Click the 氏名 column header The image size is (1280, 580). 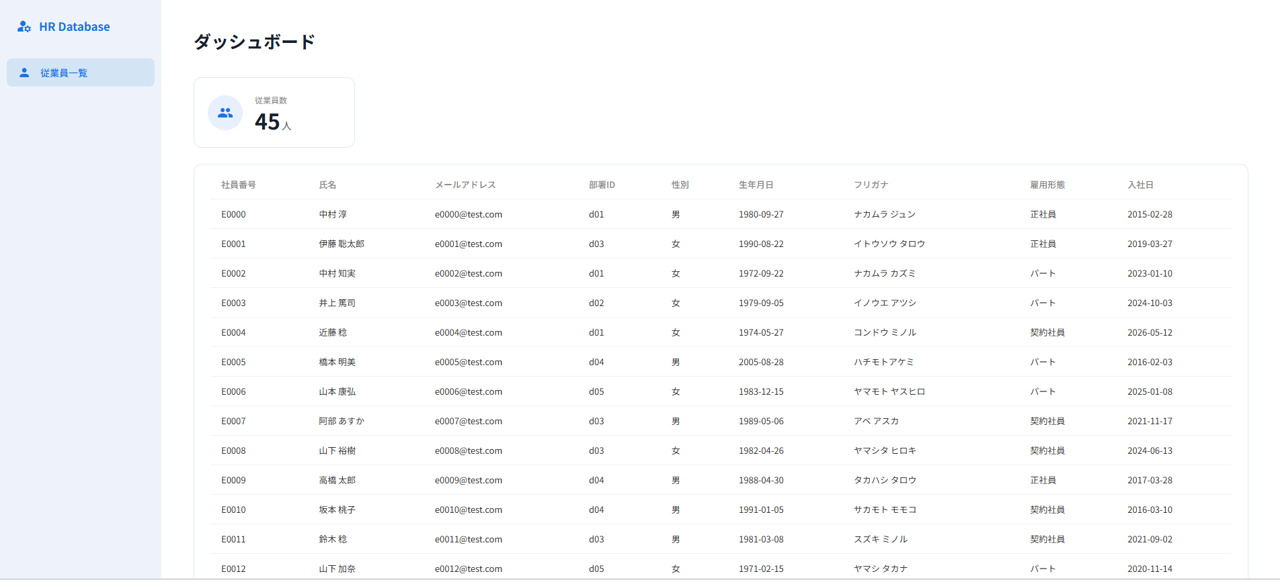pos(328,185)
